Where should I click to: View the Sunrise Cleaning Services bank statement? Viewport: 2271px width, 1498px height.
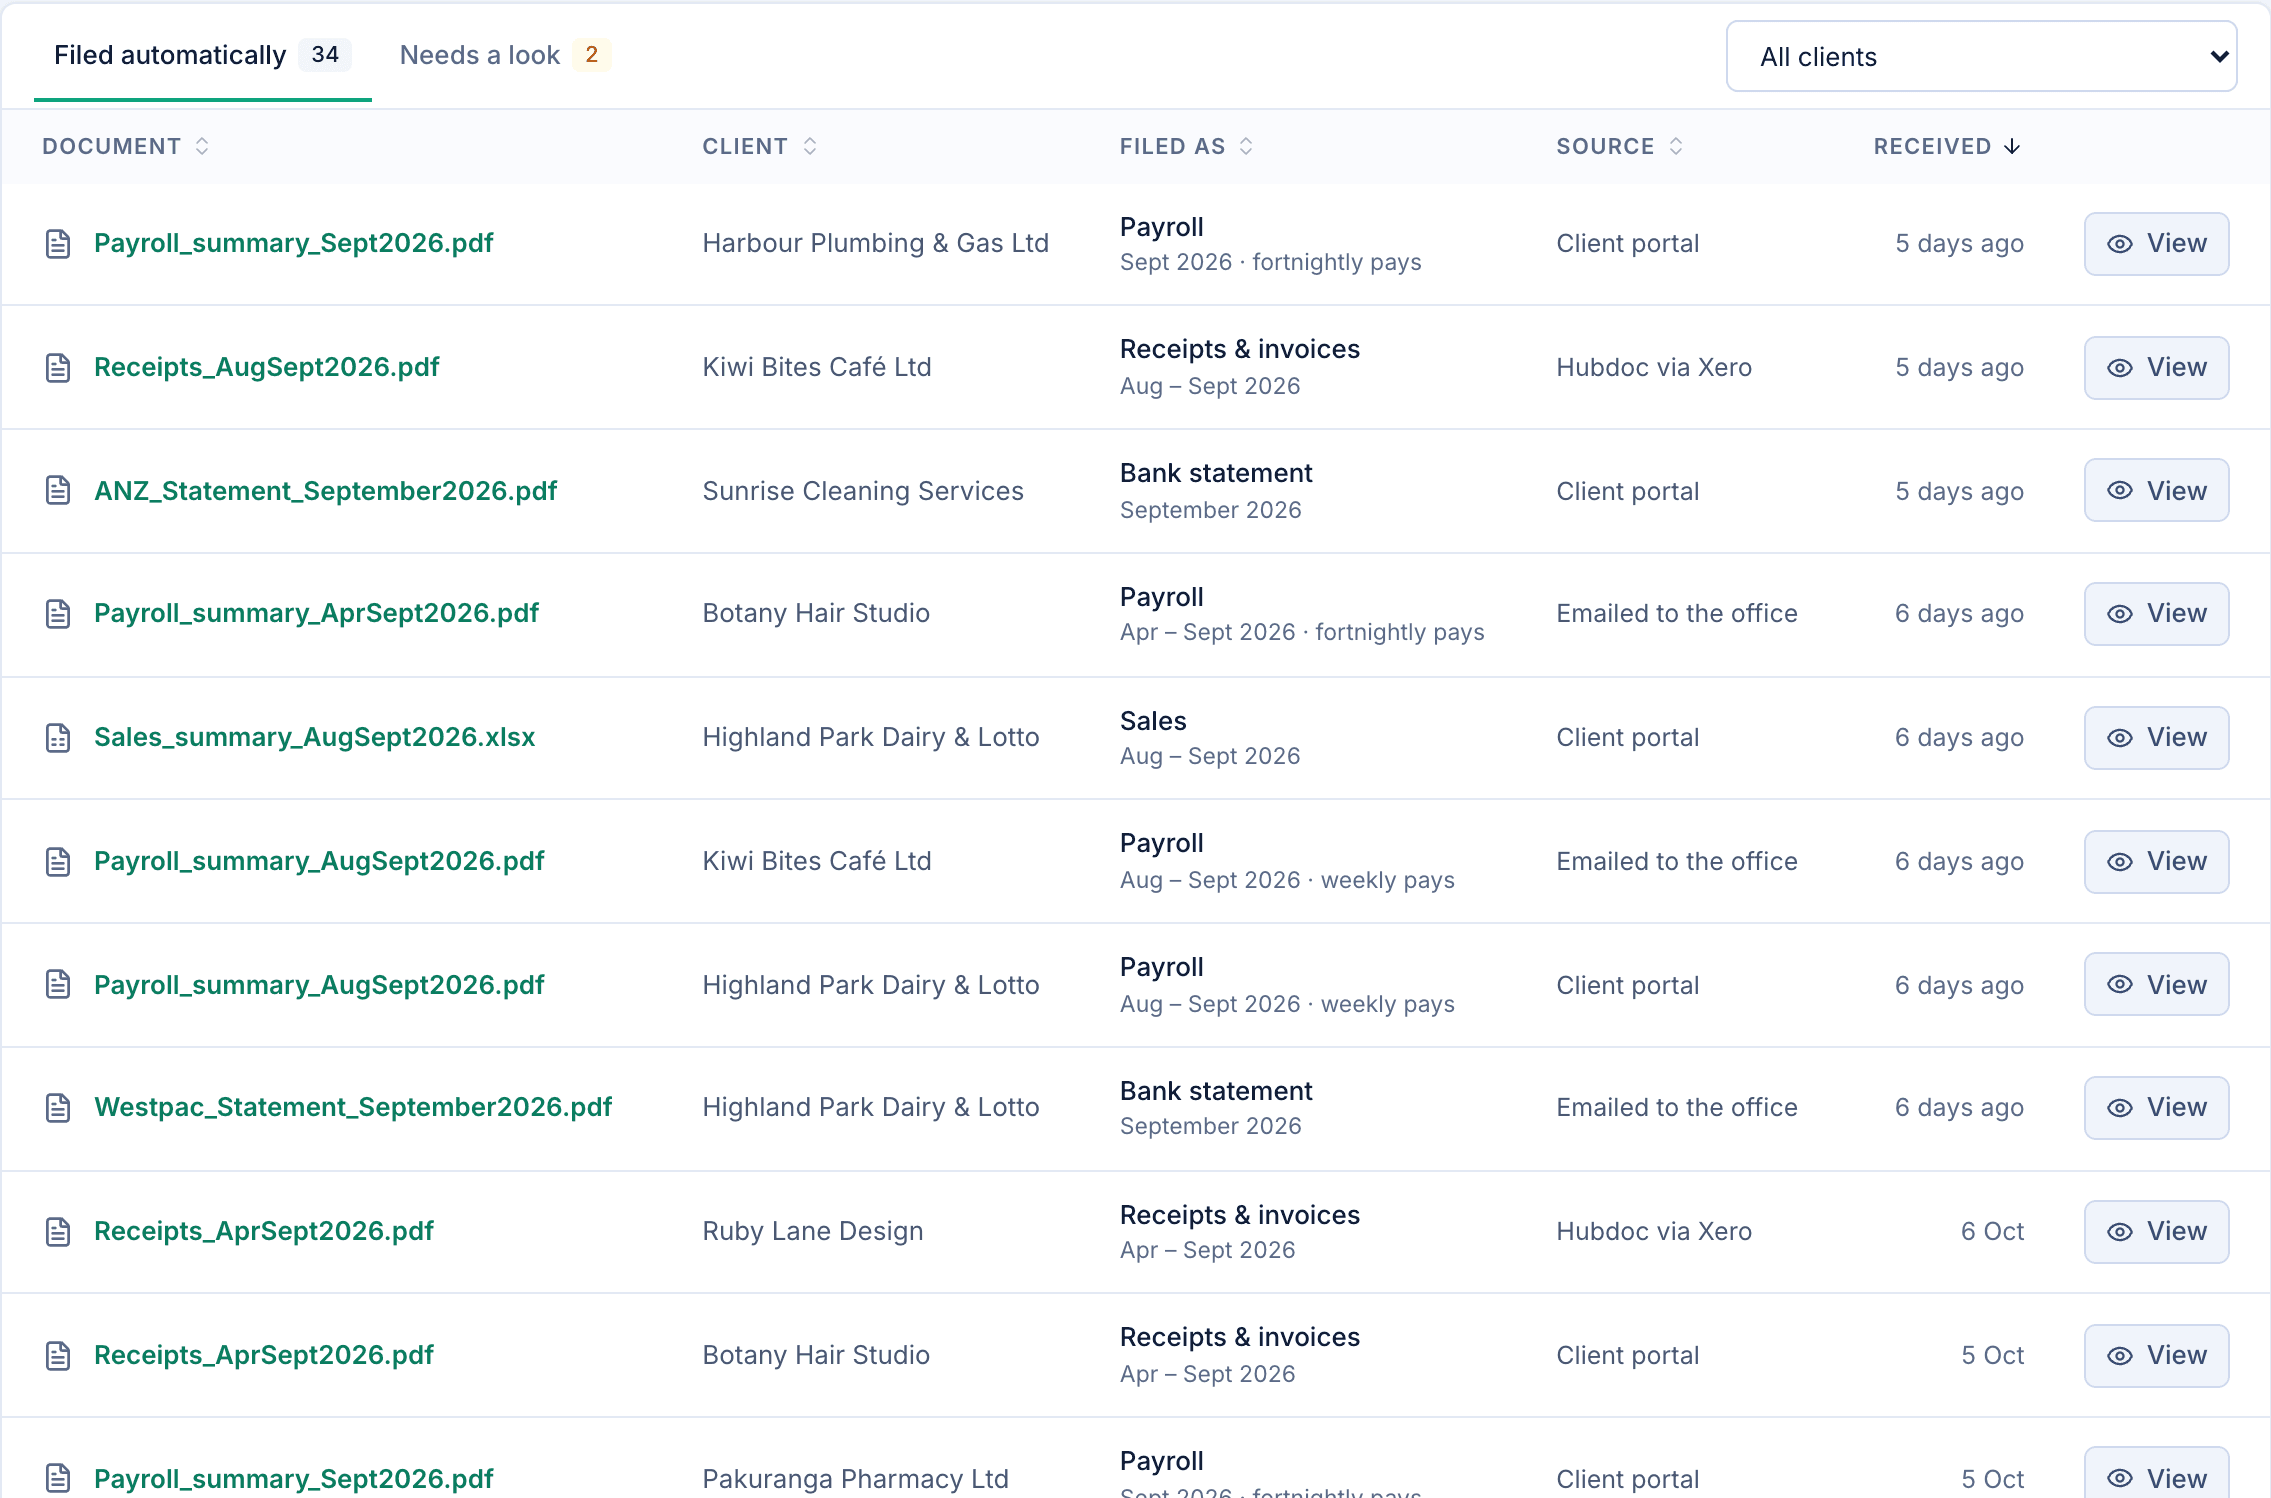click(2156, 491)
